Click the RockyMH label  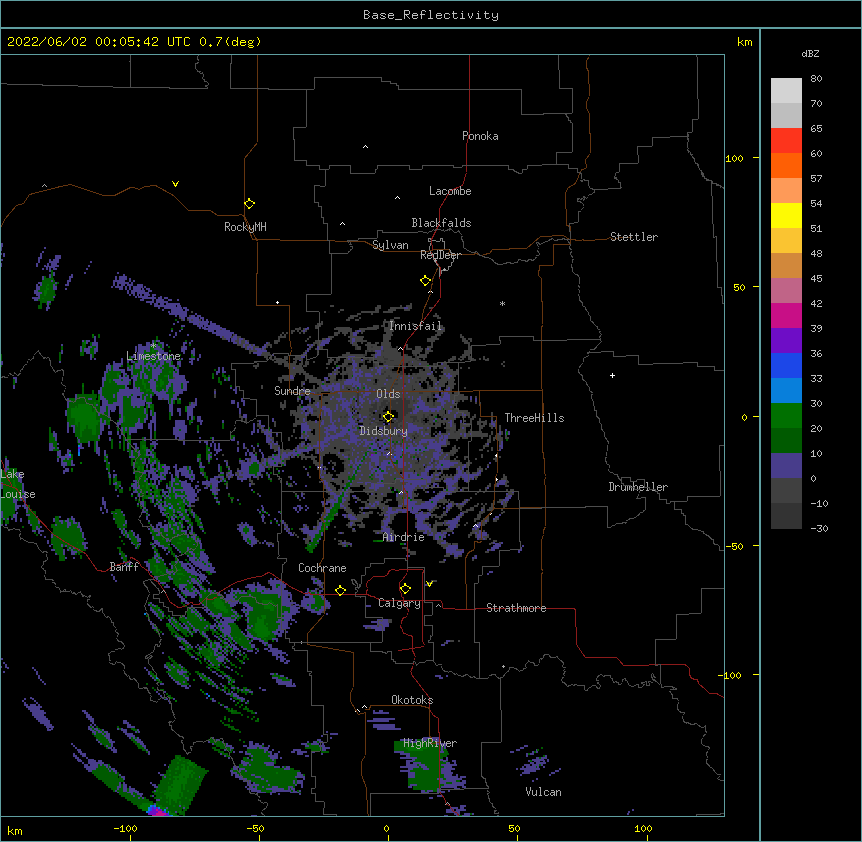pos(245,227)
